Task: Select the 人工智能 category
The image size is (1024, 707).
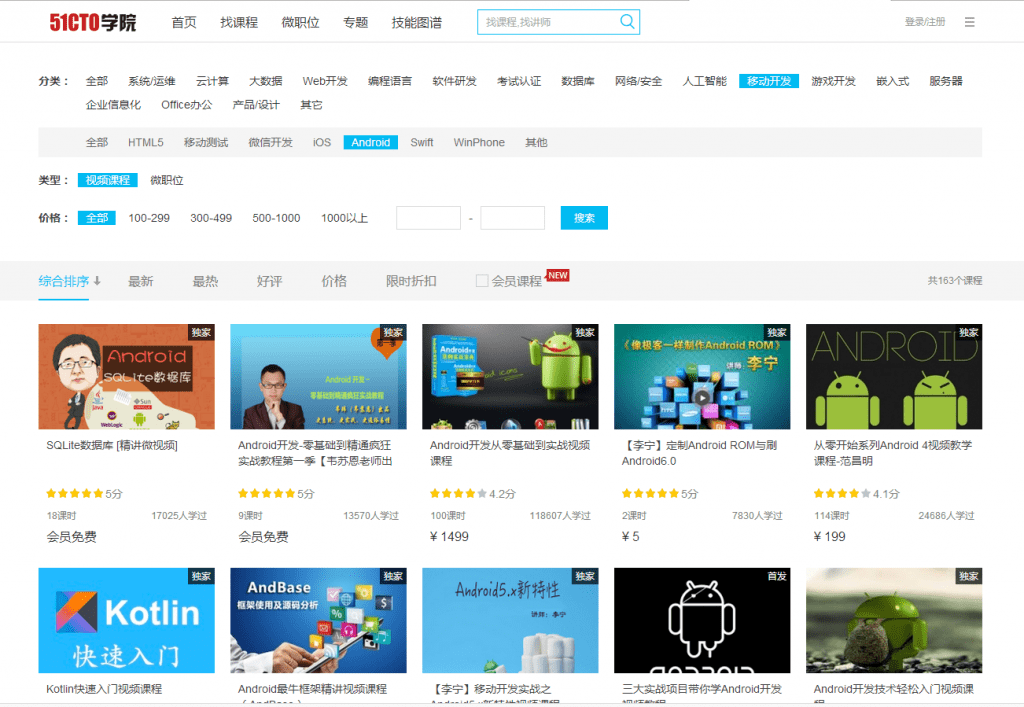Action: (x=704, y=81)
